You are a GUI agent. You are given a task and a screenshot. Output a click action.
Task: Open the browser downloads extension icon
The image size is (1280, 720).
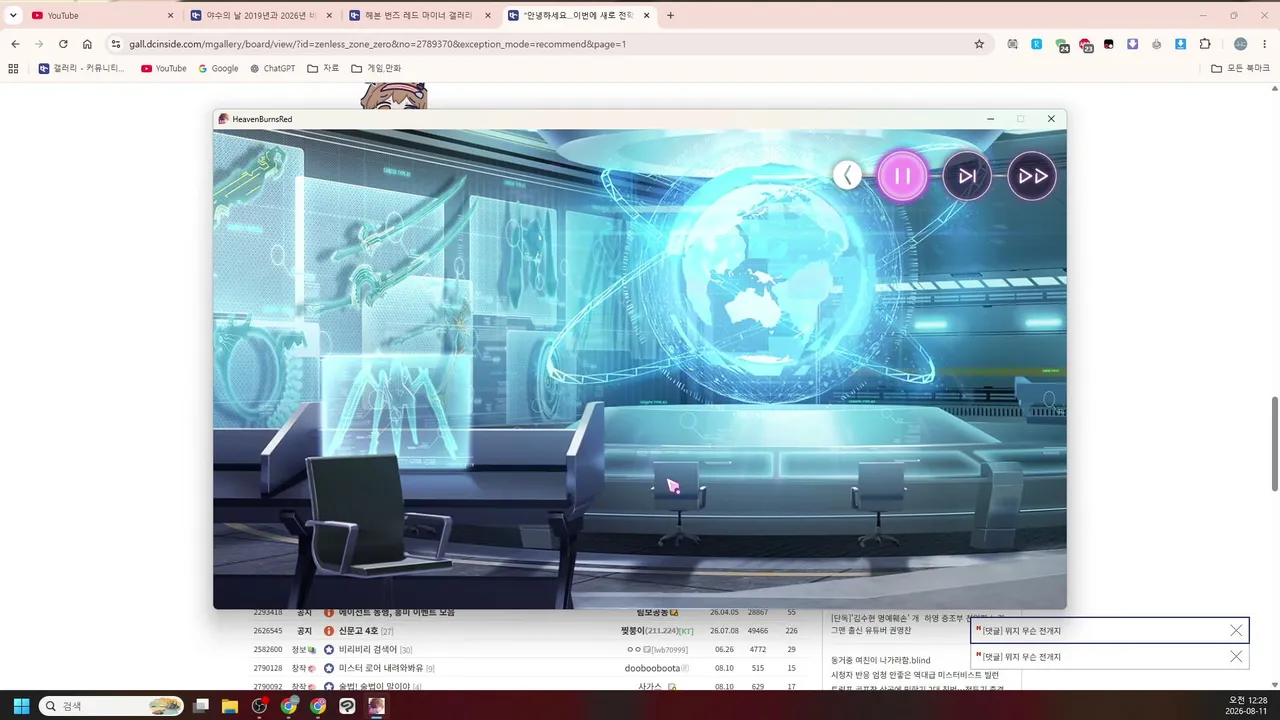[x=1180, y=44]
